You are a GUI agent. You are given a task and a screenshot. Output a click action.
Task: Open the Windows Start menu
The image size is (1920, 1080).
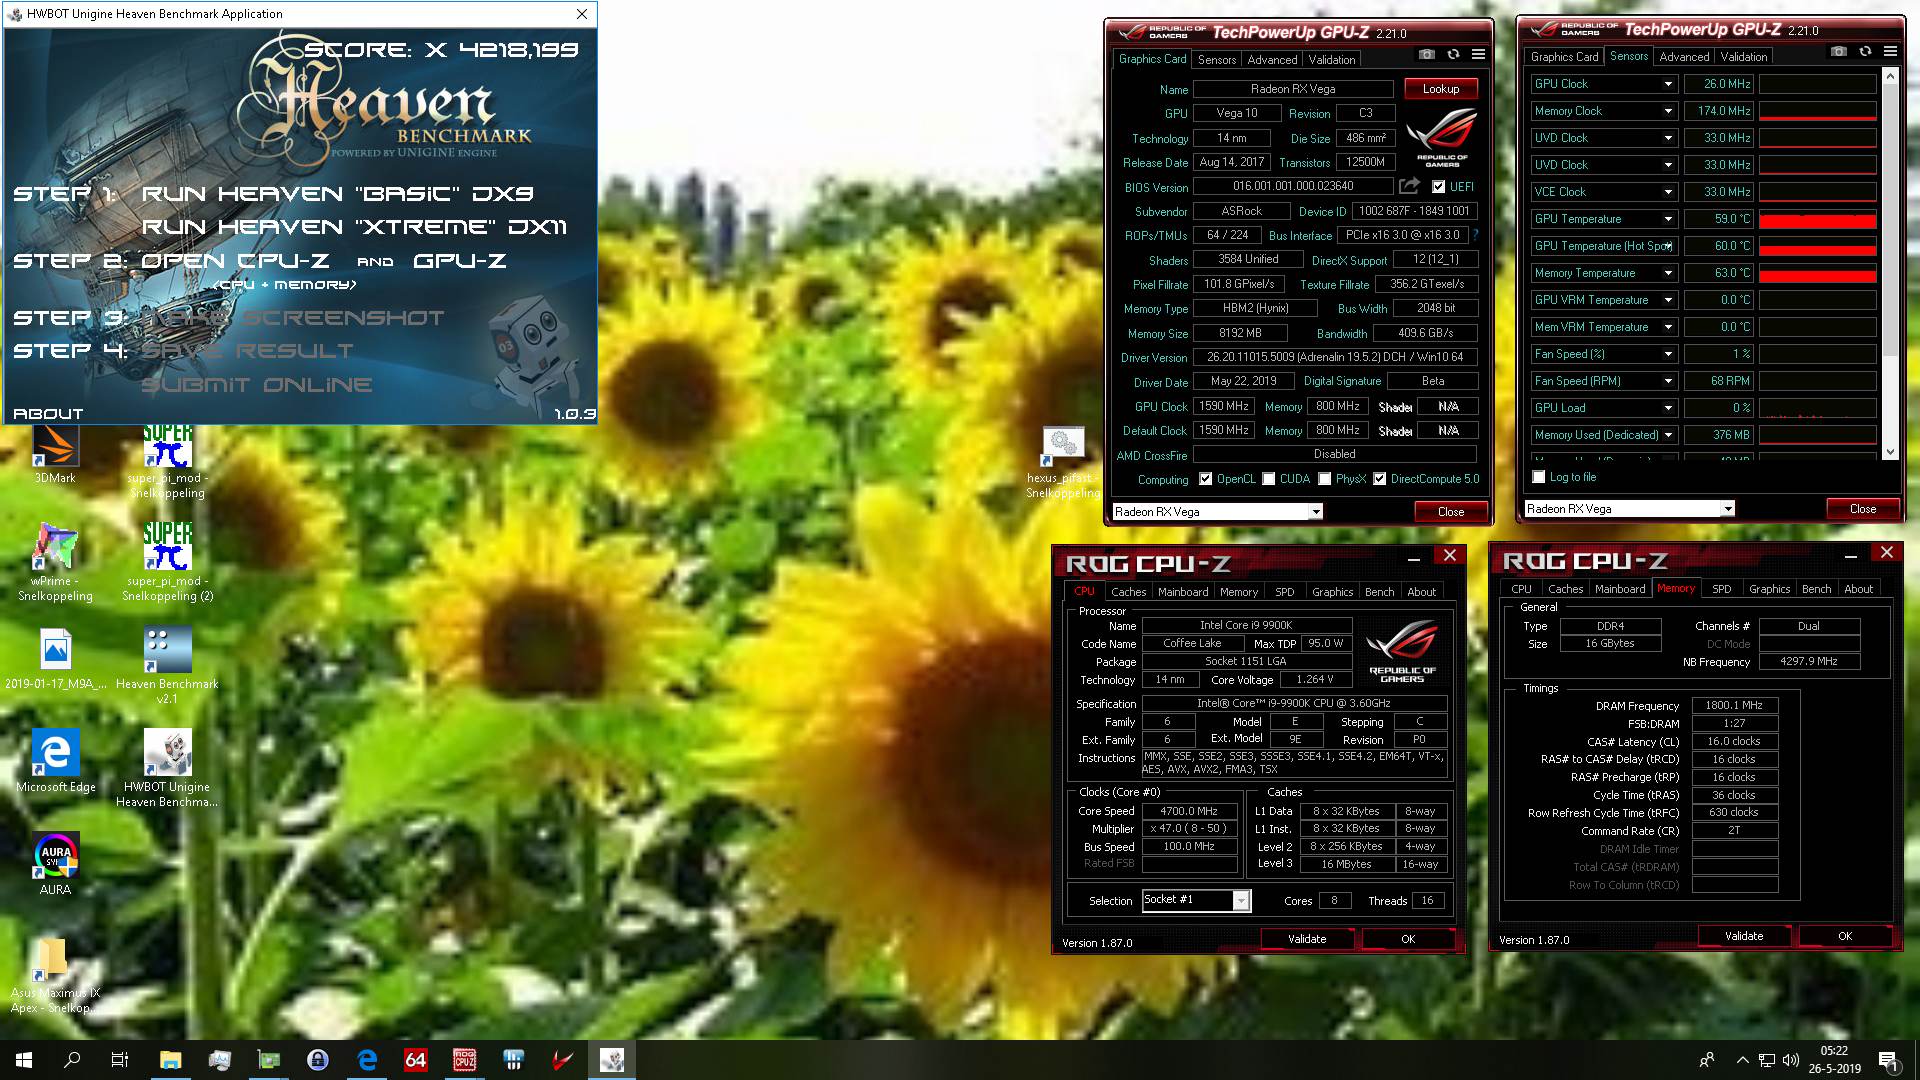click(x=24, y=1060)
